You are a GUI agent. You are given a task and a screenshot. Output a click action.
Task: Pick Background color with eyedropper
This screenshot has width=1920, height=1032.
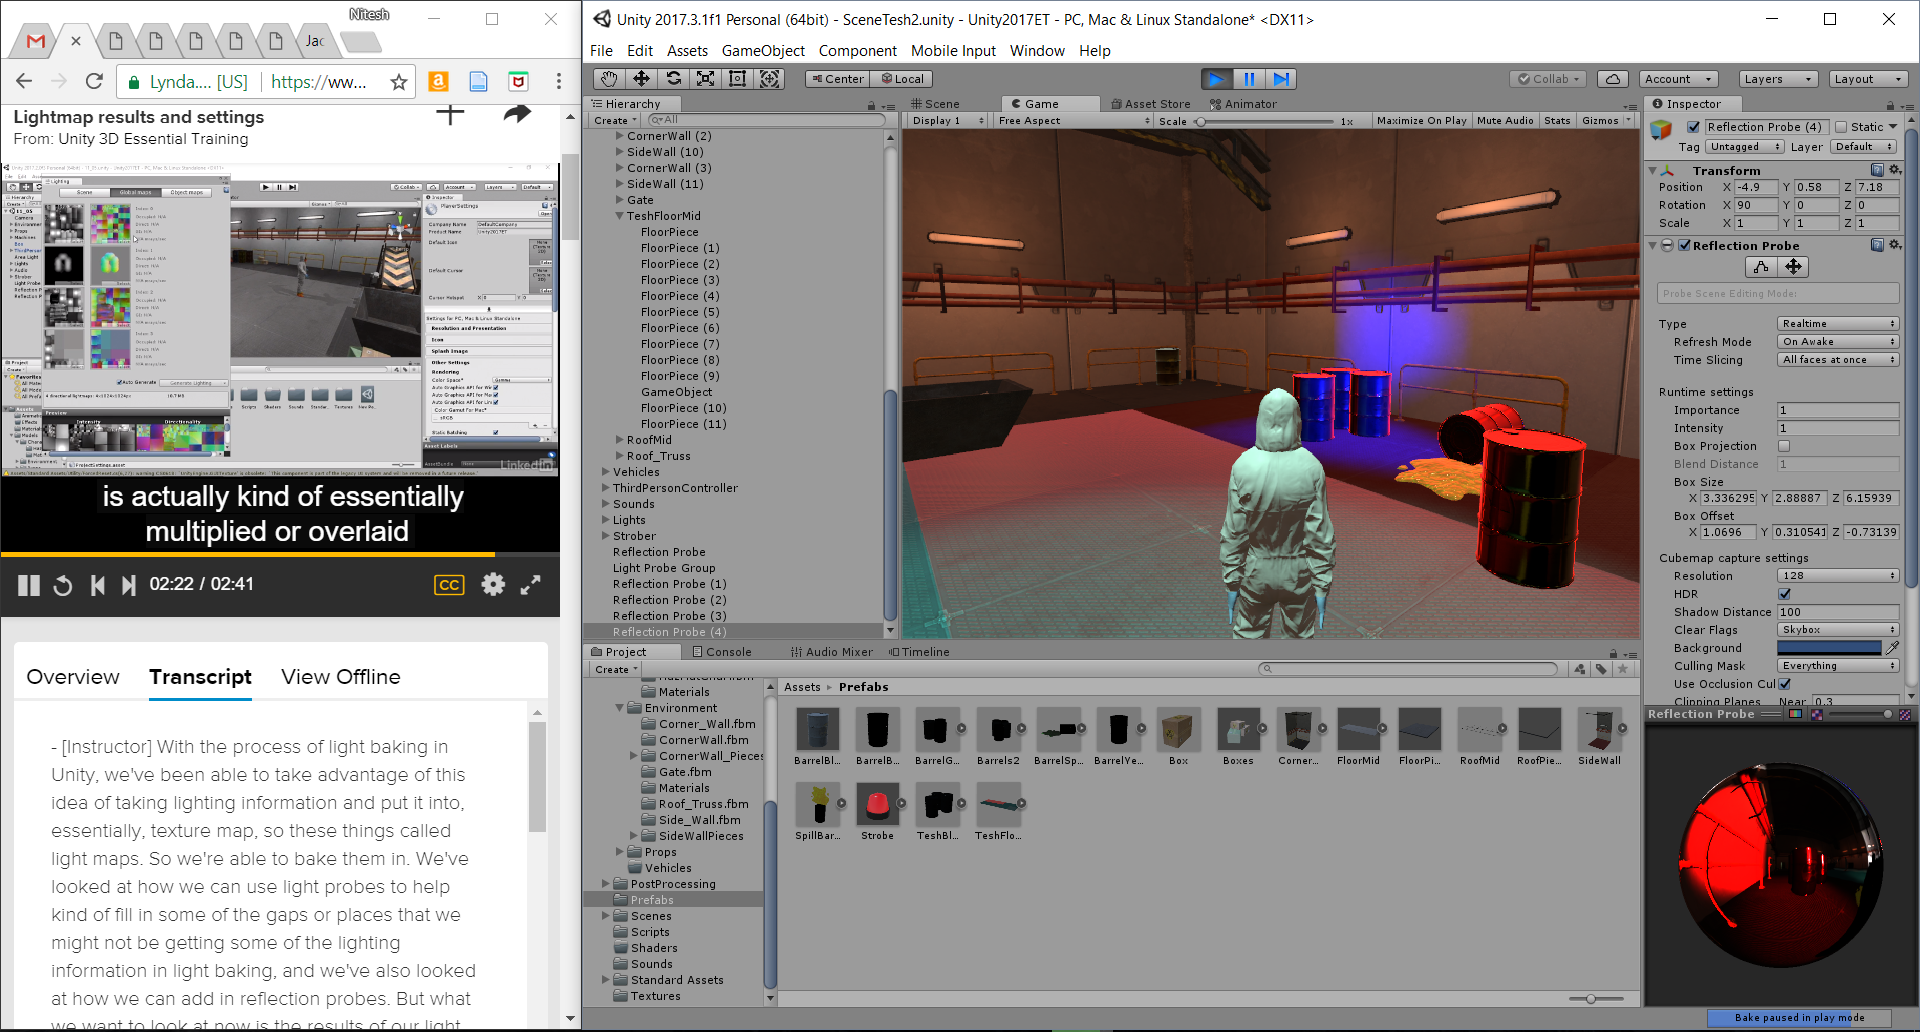pyautogui.click(x=1892, y=648)
